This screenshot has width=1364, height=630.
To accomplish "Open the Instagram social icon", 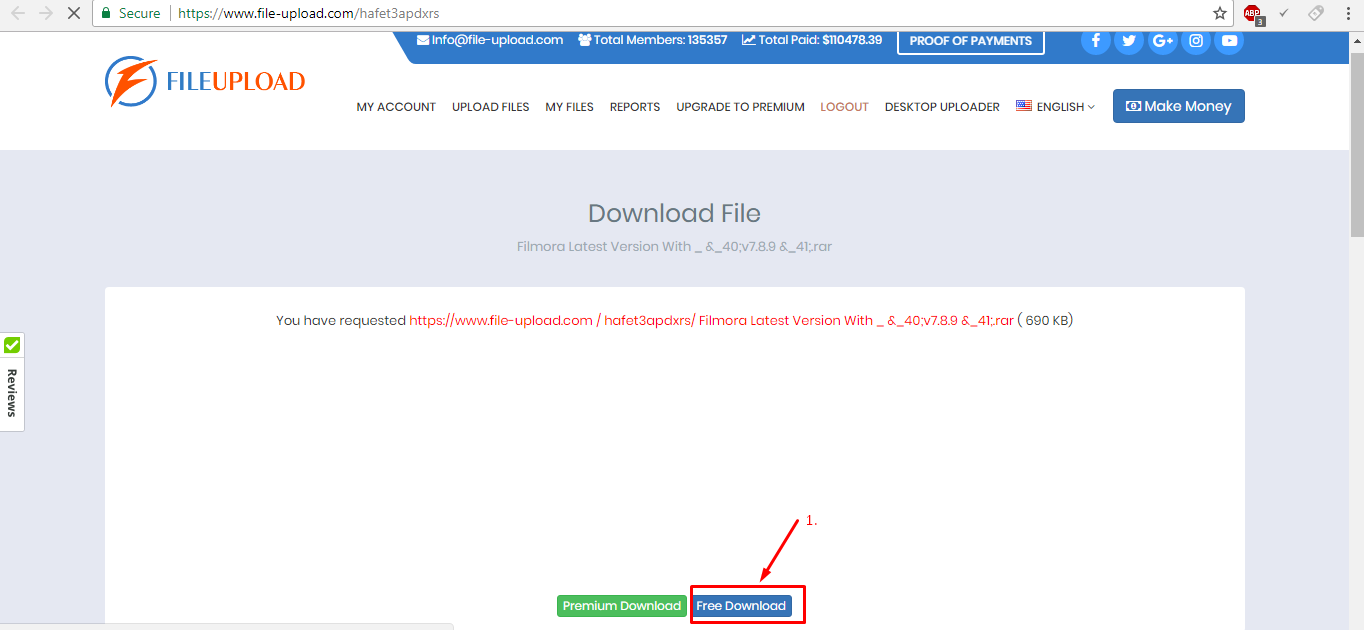I will point(1196,41).
